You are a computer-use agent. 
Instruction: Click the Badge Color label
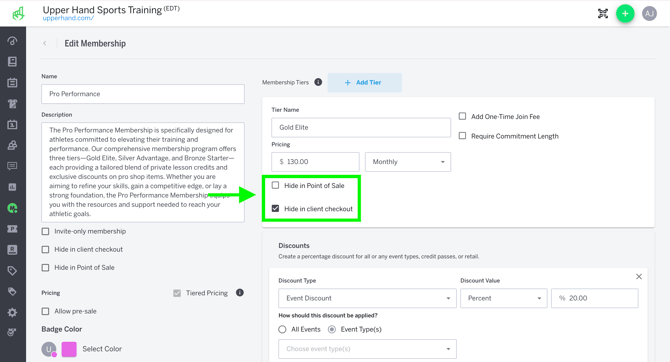(x=62, y=329)
